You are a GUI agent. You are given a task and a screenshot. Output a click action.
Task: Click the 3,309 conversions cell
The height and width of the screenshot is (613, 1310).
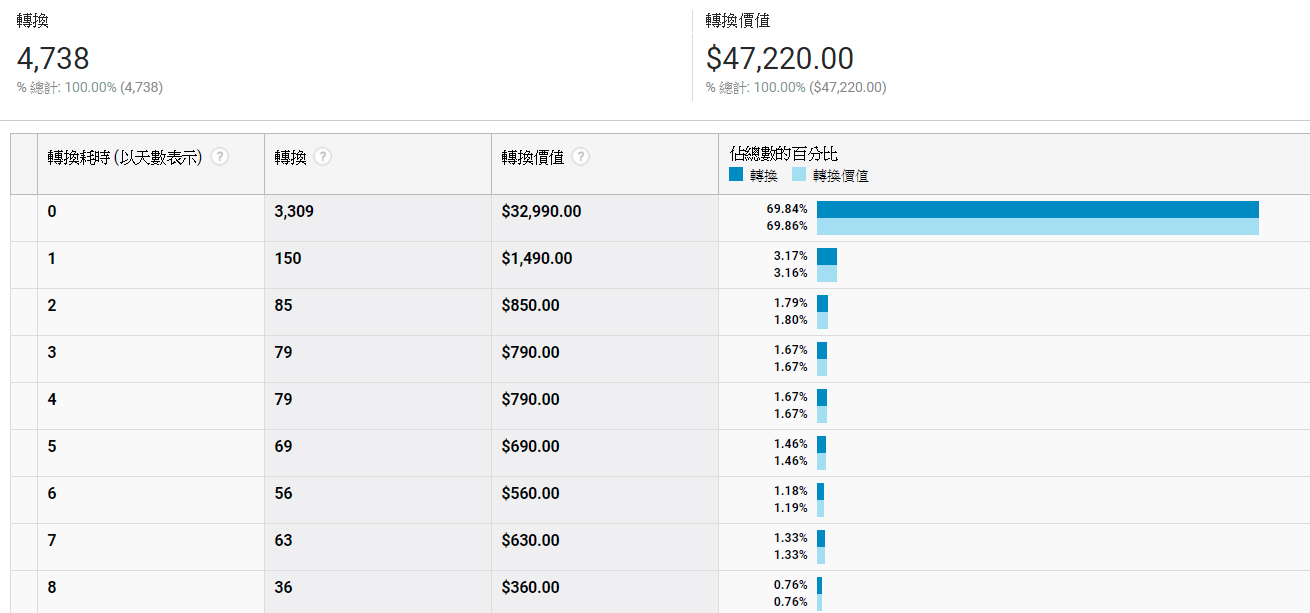tap(294, 212)
